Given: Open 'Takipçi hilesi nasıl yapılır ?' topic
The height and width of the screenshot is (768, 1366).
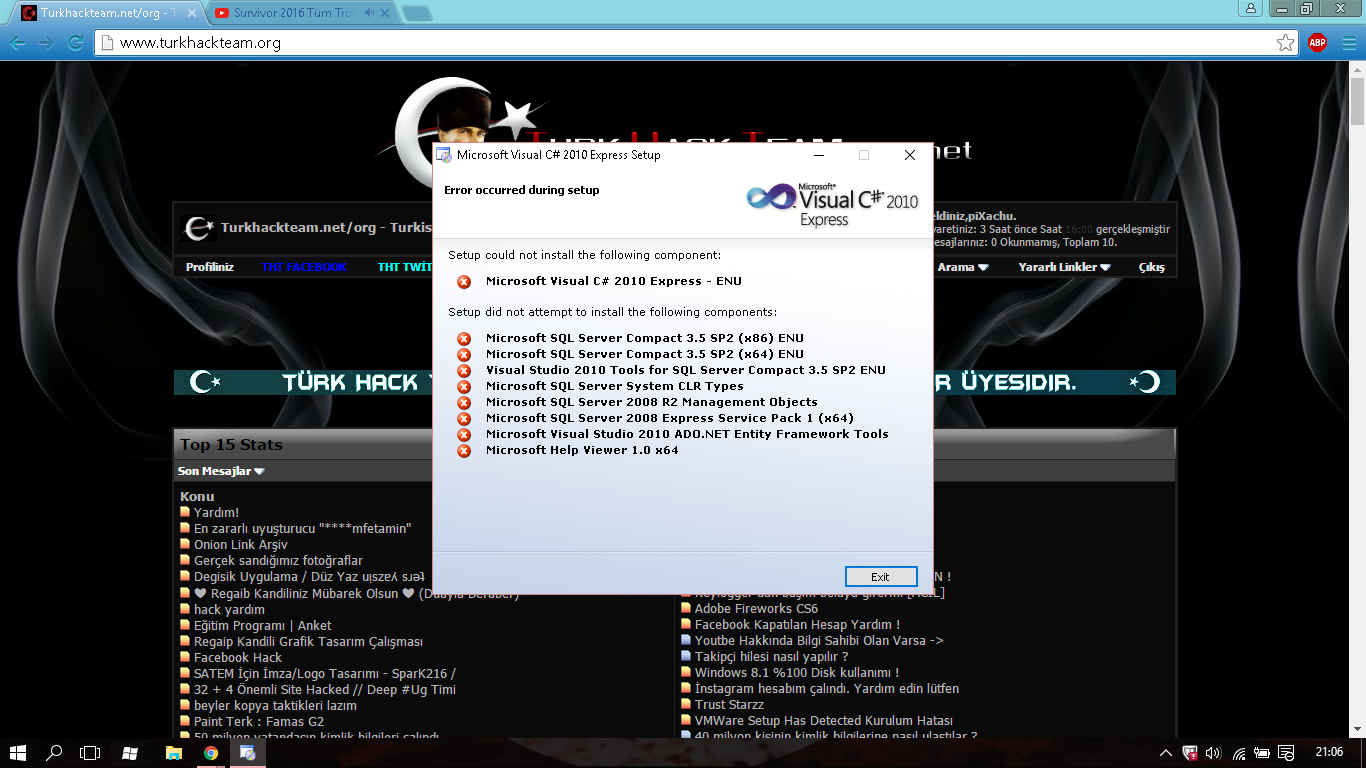Looking at the screenshot, I should click(x=771, y=656).
